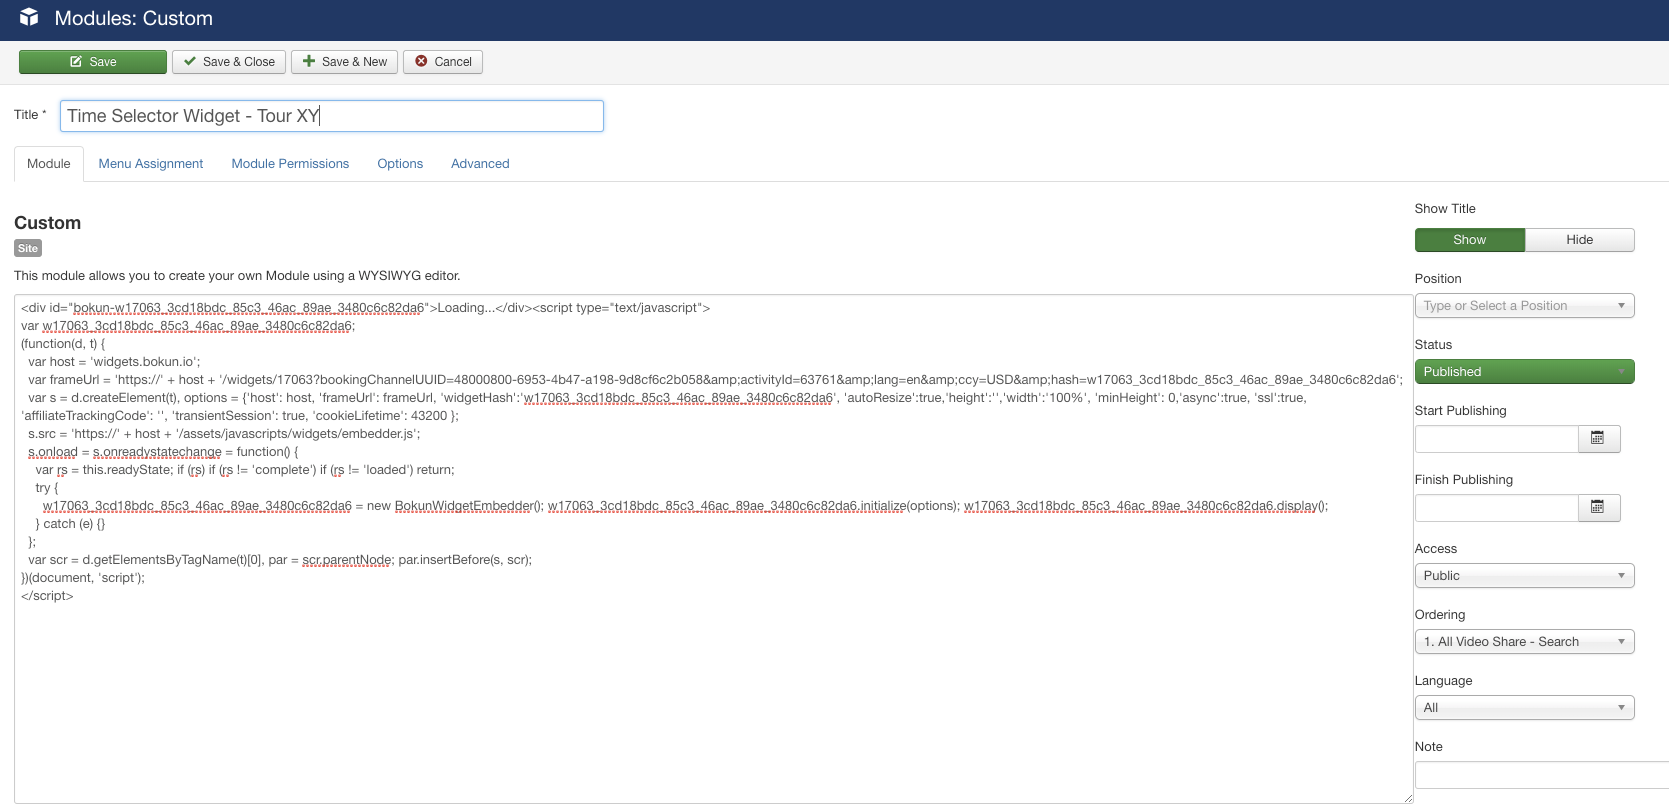Viewport: 1669px width, 809px height.
Task: Click the editor resize handle corner
Action: pos(1408,798)
